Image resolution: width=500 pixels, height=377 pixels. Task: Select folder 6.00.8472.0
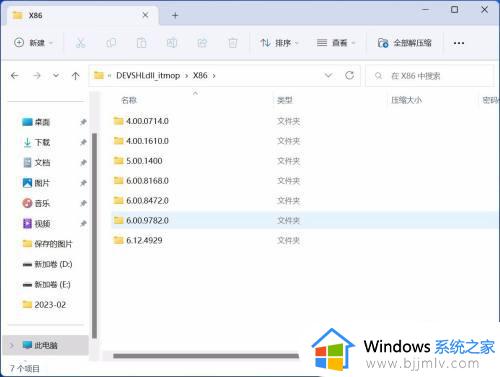[305, 201]
